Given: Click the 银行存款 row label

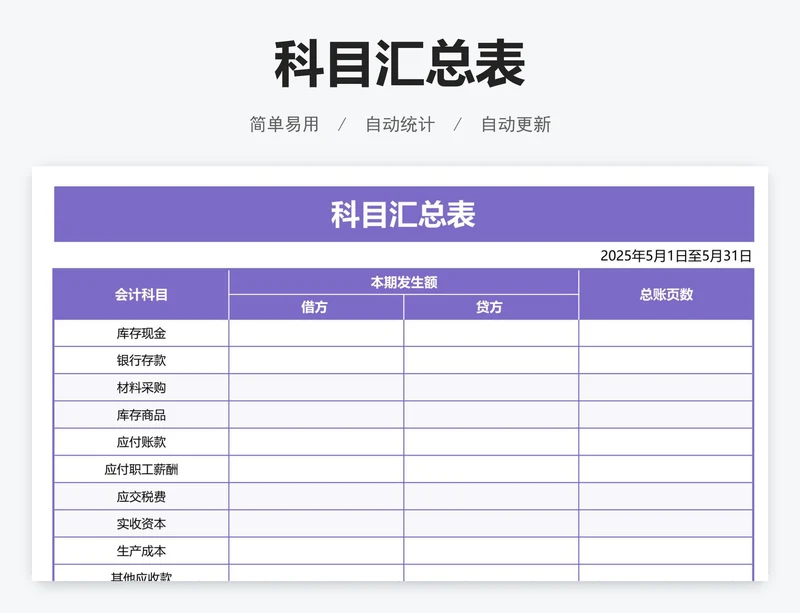Looking at the screenshot, I should (x=141, y=360).
